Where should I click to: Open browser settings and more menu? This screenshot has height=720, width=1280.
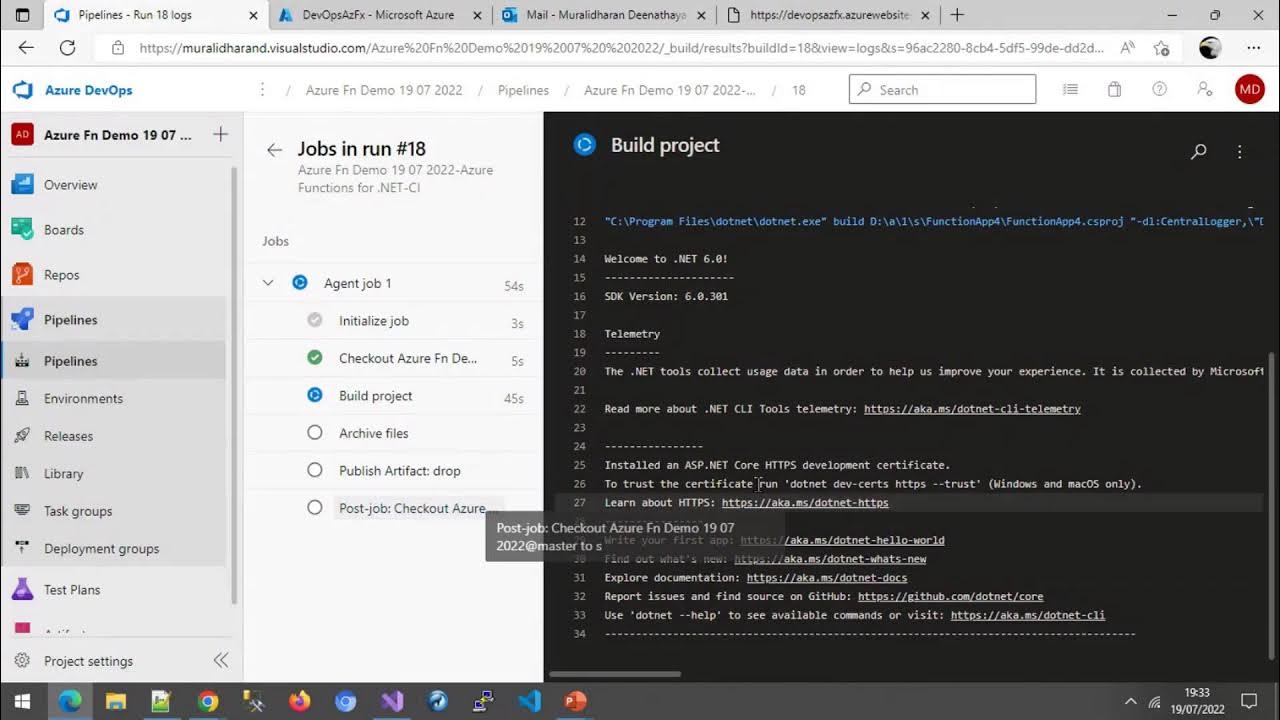pos(1253,47)
